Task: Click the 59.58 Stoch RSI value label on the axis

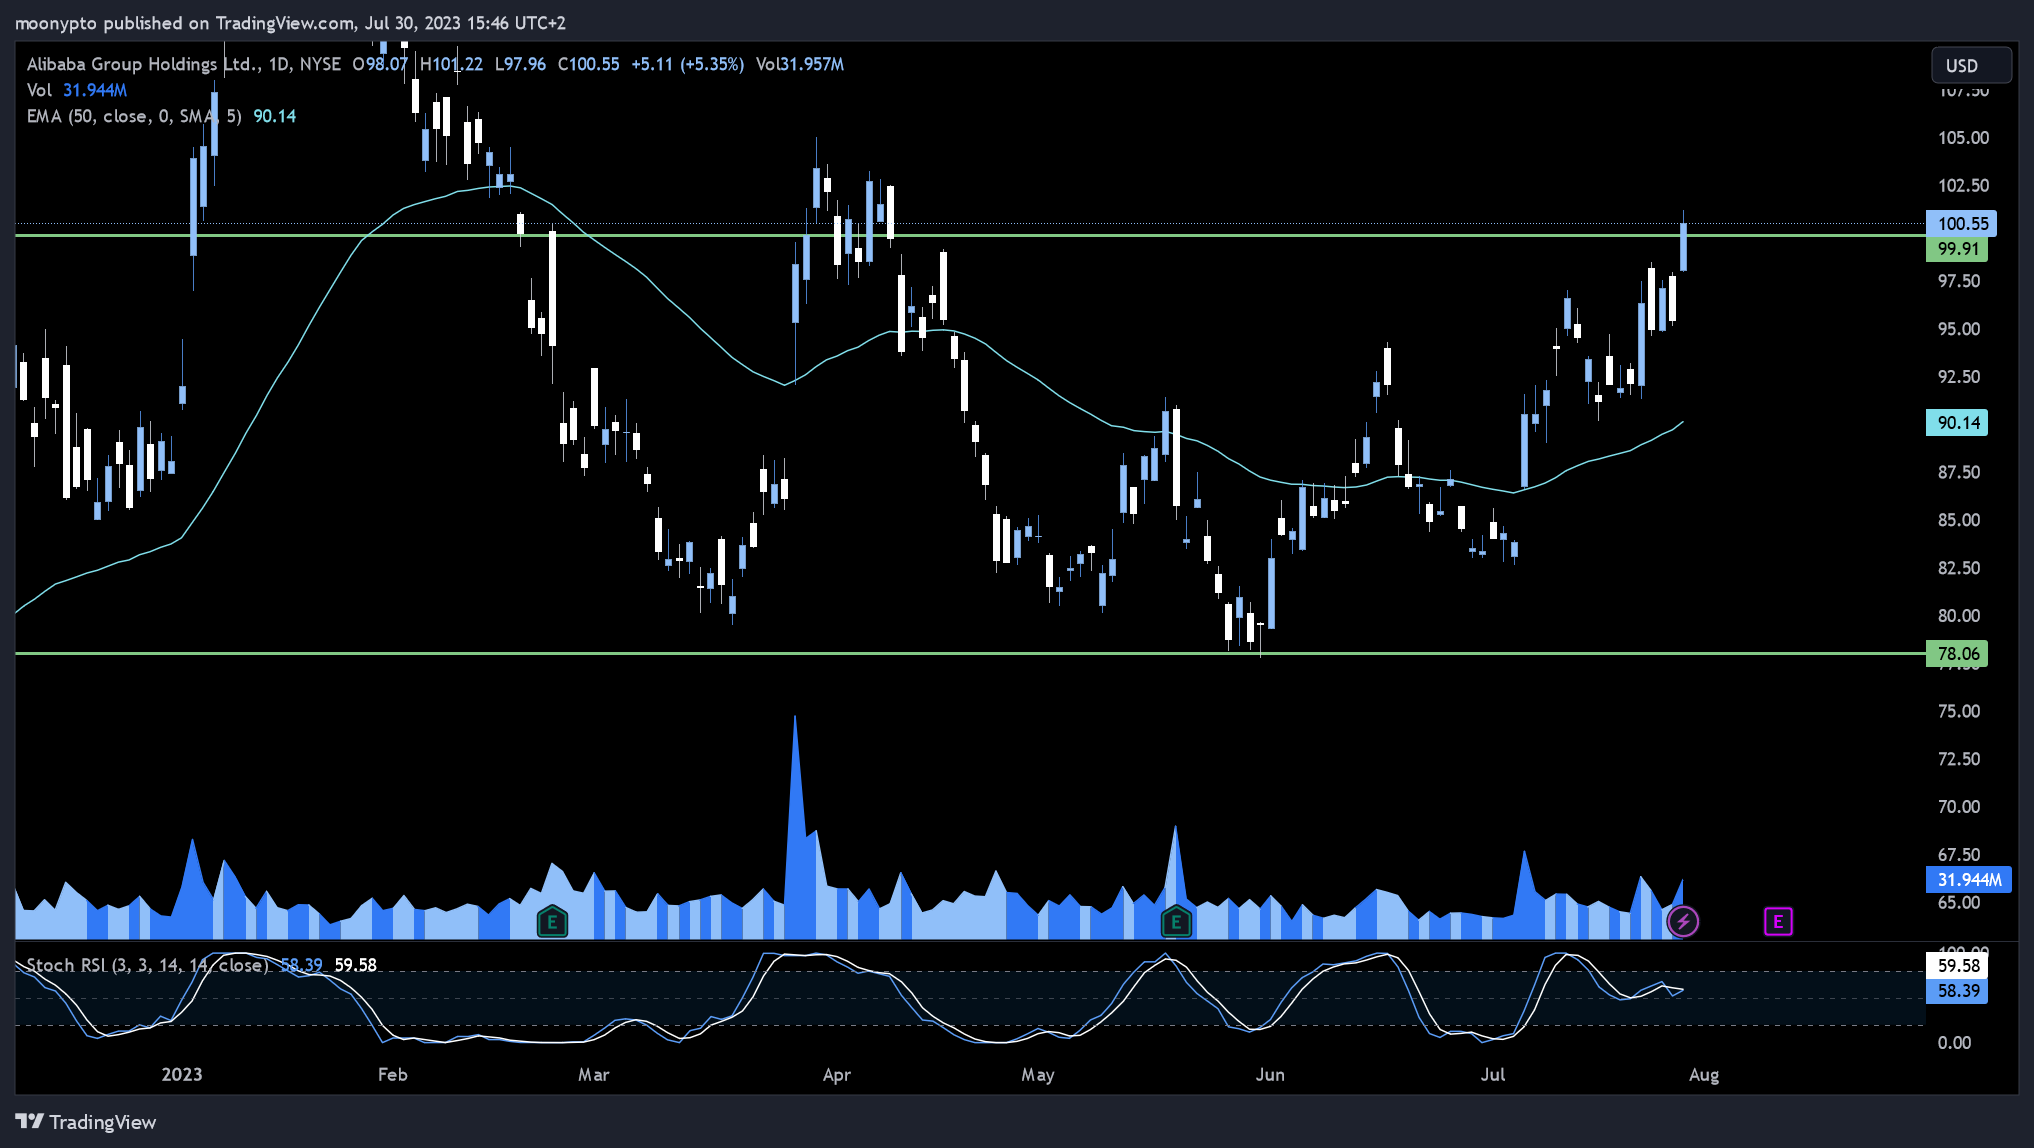Action: (x=1957, y=966)
